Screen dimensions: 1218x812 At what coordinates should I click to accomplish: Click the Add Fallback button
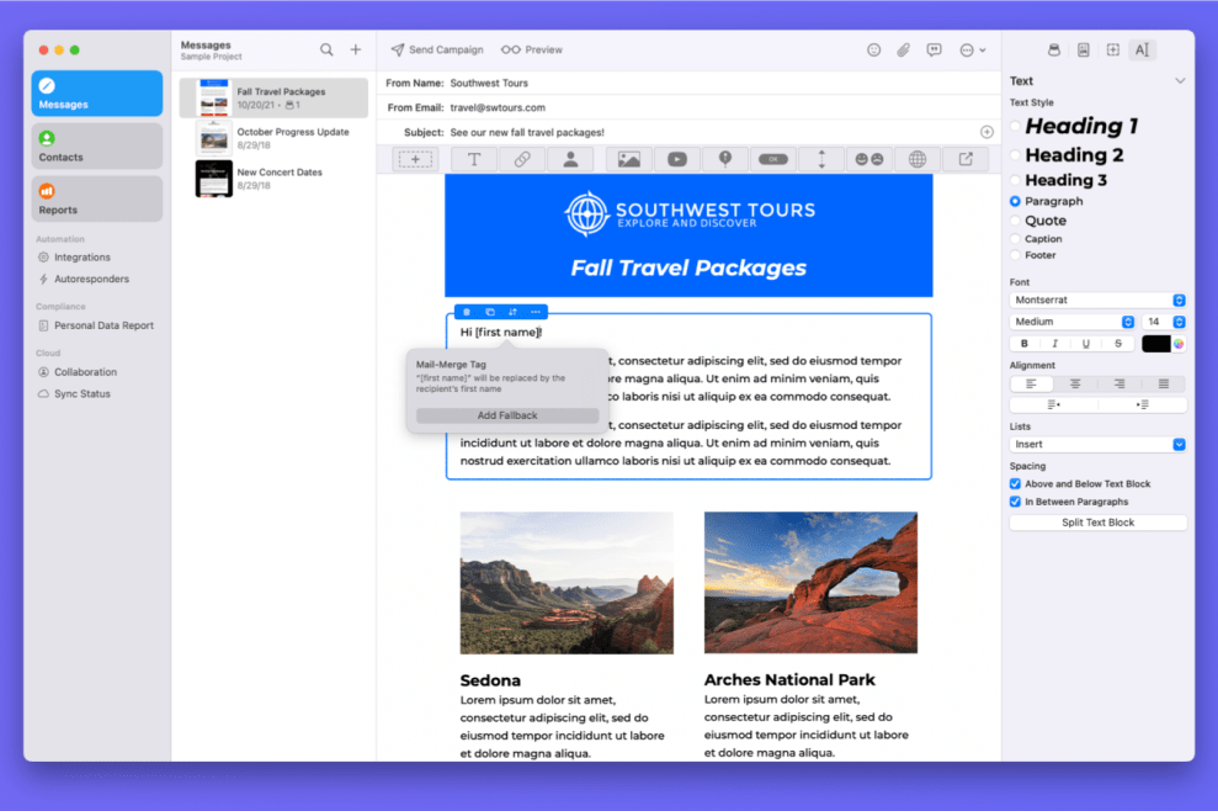click(507, 415)
